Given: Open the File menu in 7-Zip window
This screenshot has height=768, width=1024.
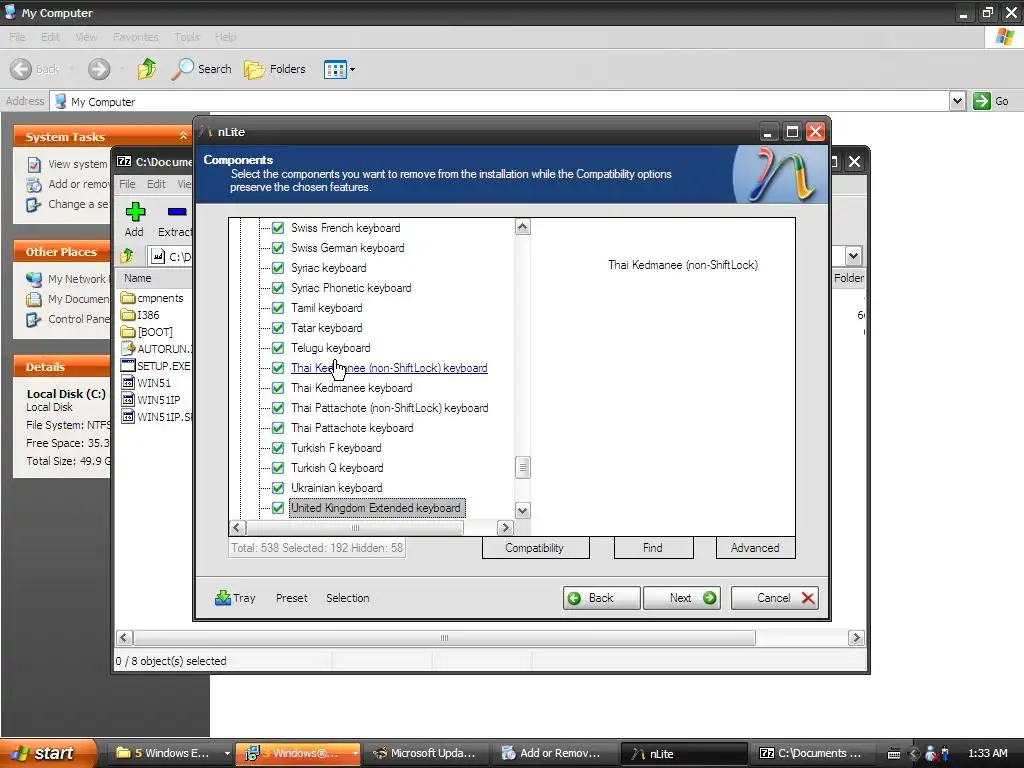Looking at the screenshot, I should tap(127, 184).
